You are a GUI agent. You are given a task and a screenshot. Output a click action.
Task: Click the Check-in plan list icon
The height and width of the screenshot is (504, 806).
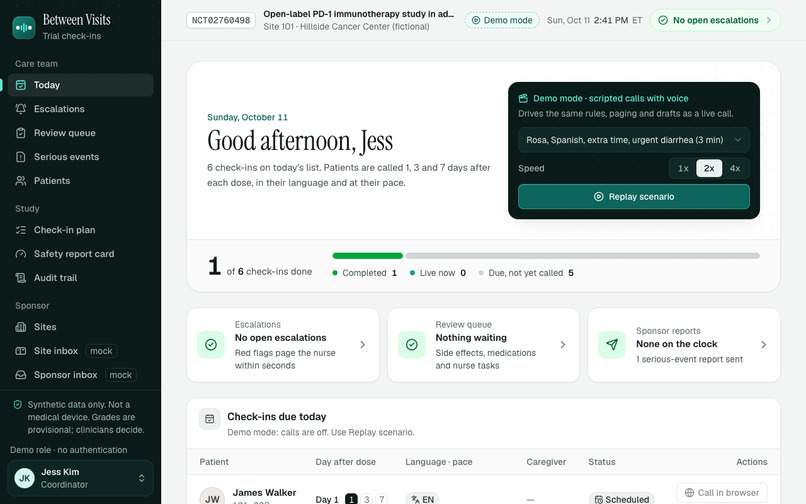point(21,230)
